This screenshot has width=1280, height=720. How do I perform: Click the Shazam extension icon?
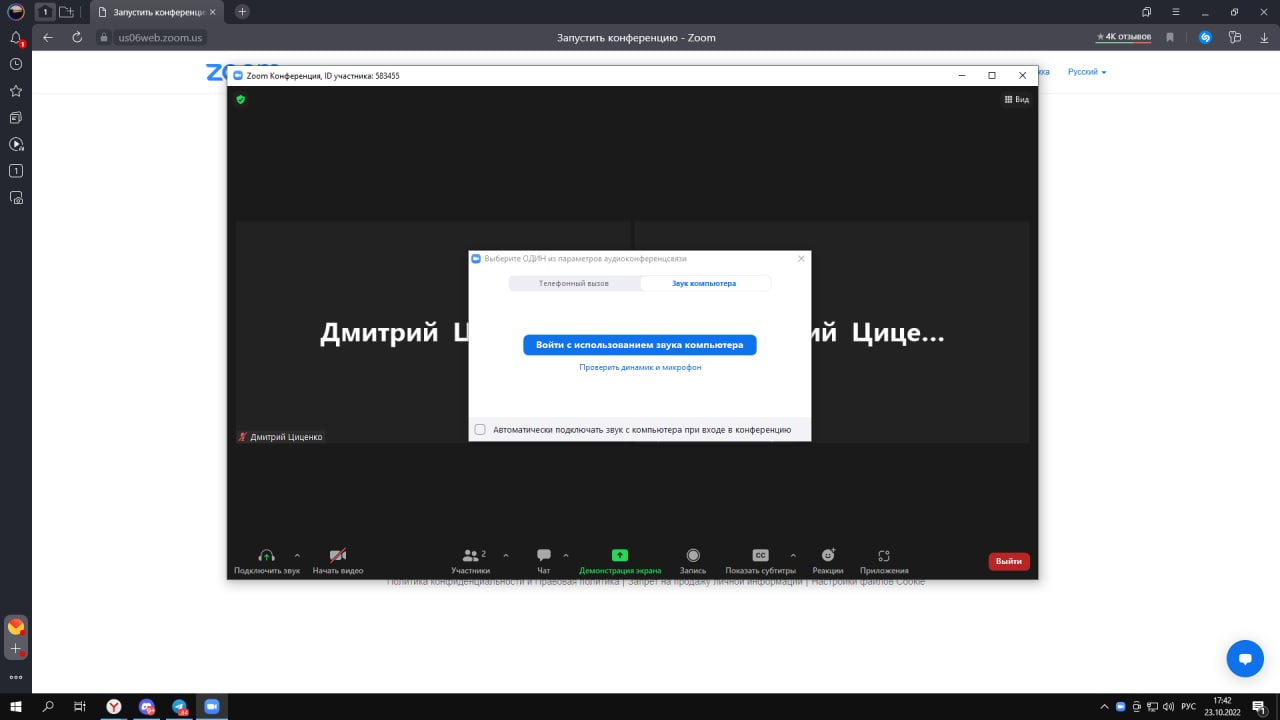pos(1205,37)
